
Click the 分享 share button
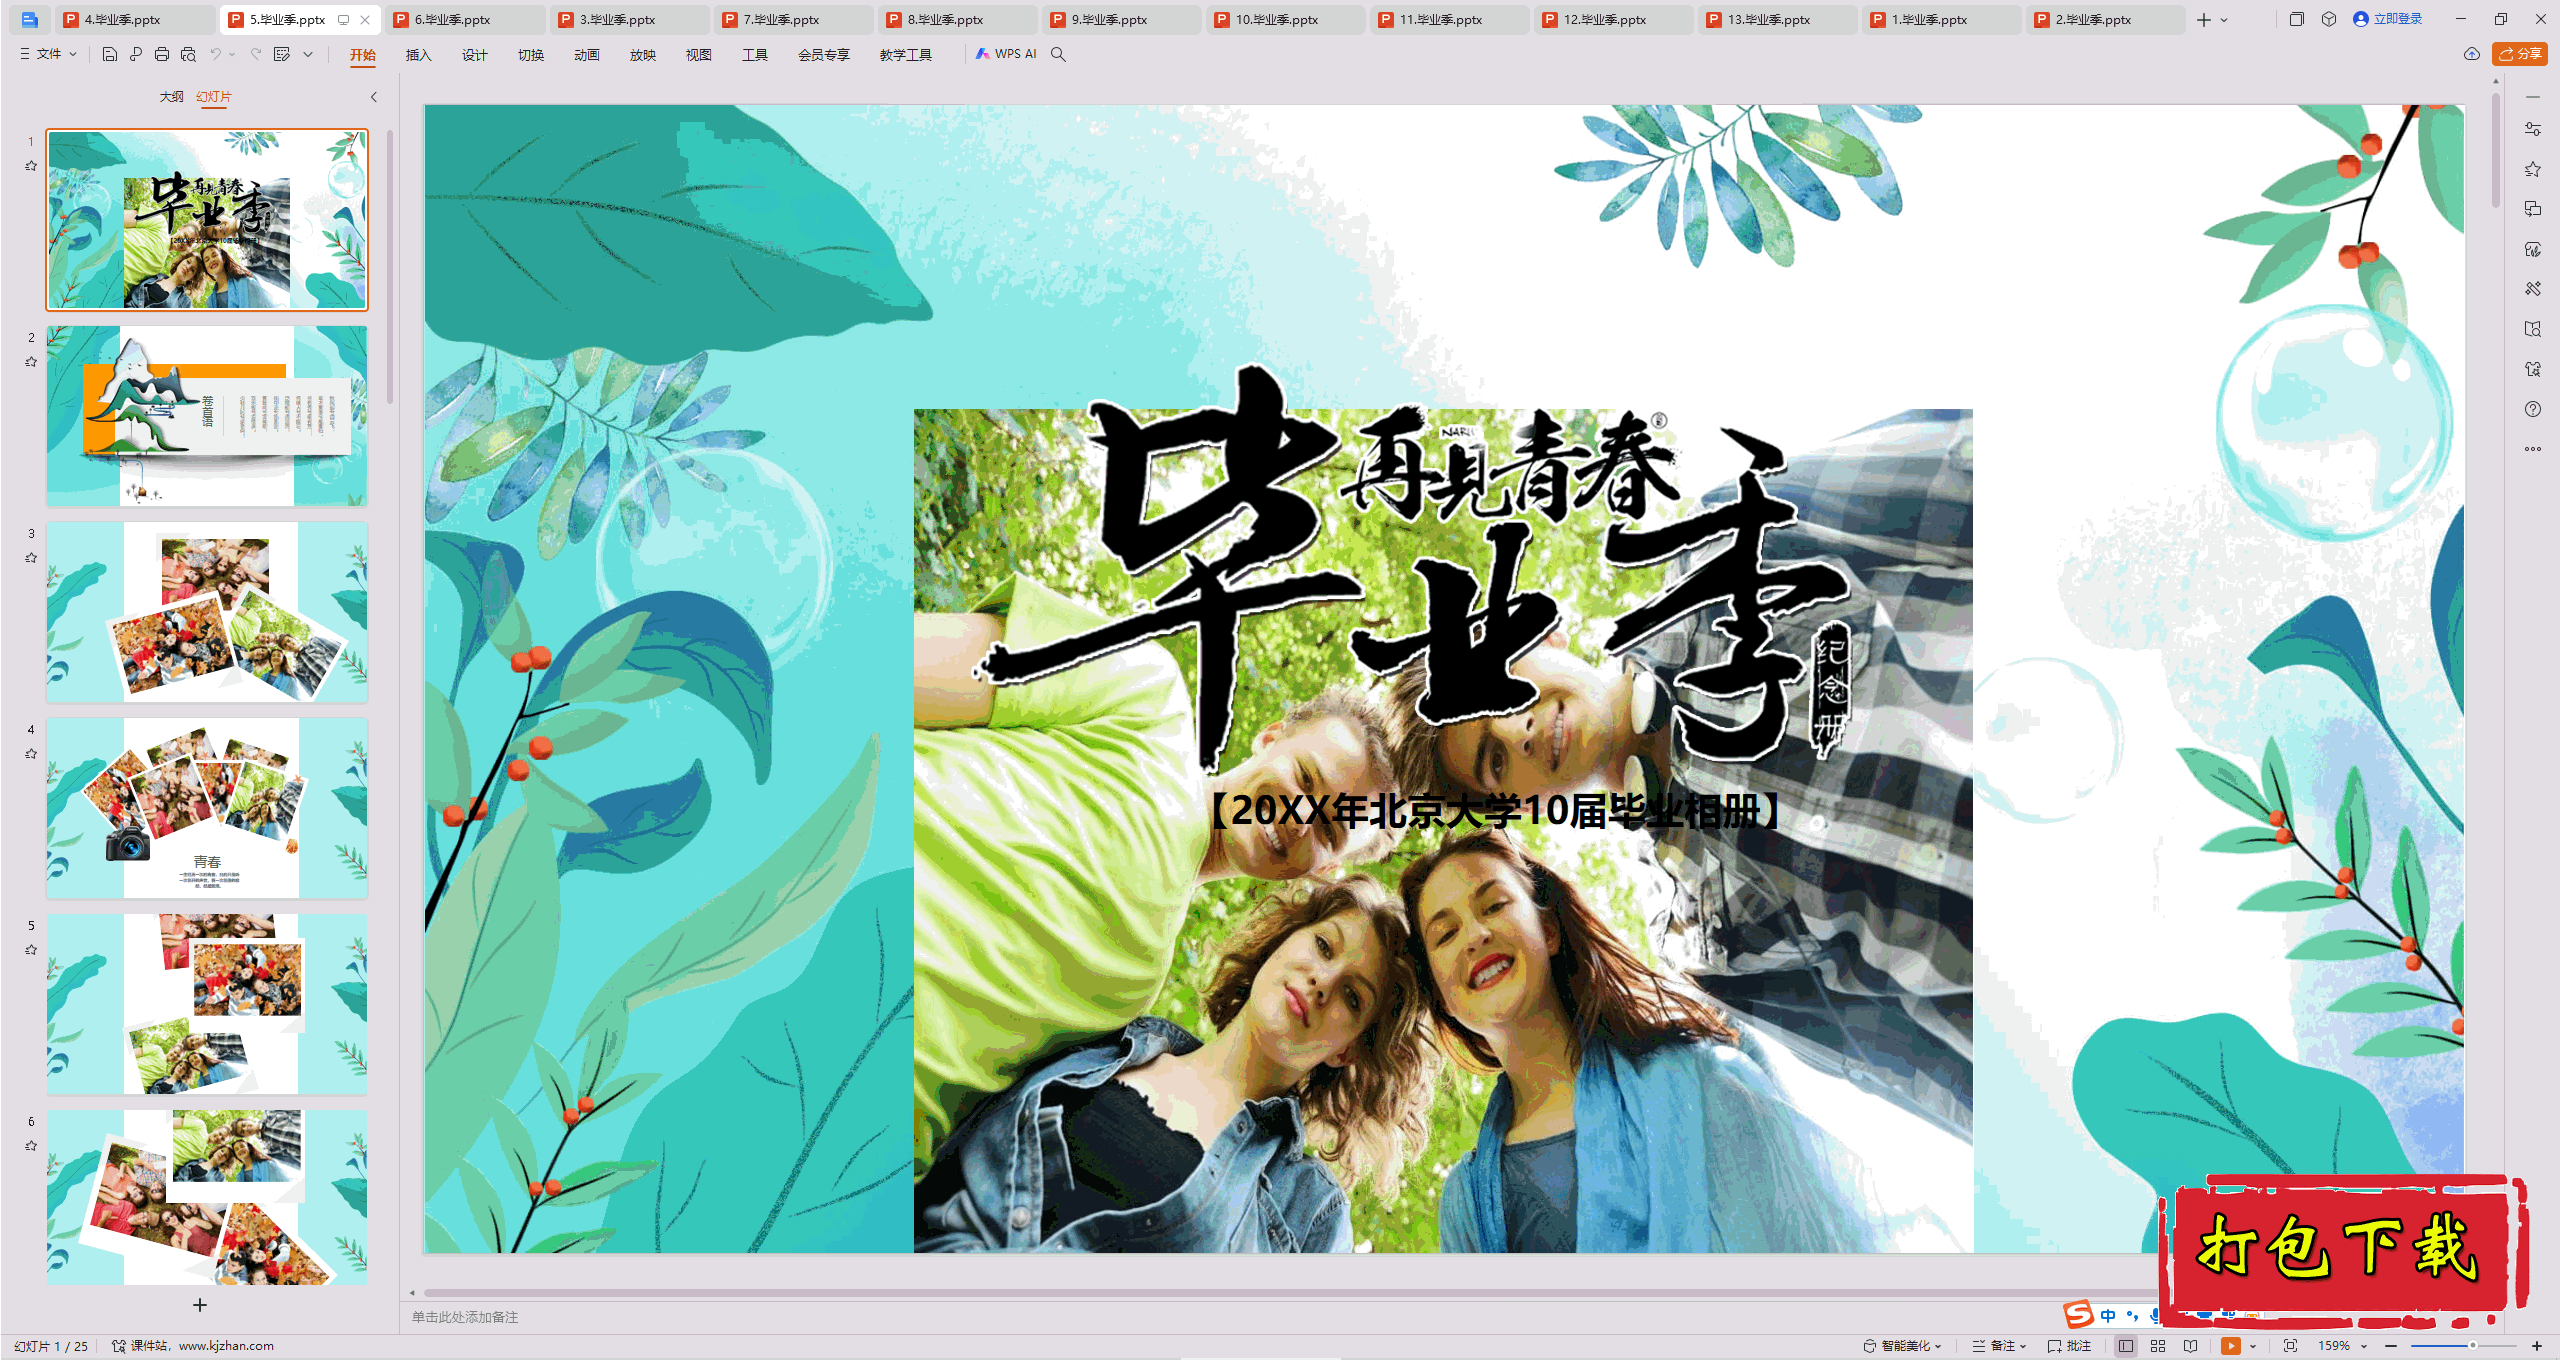pos(2520,54)
